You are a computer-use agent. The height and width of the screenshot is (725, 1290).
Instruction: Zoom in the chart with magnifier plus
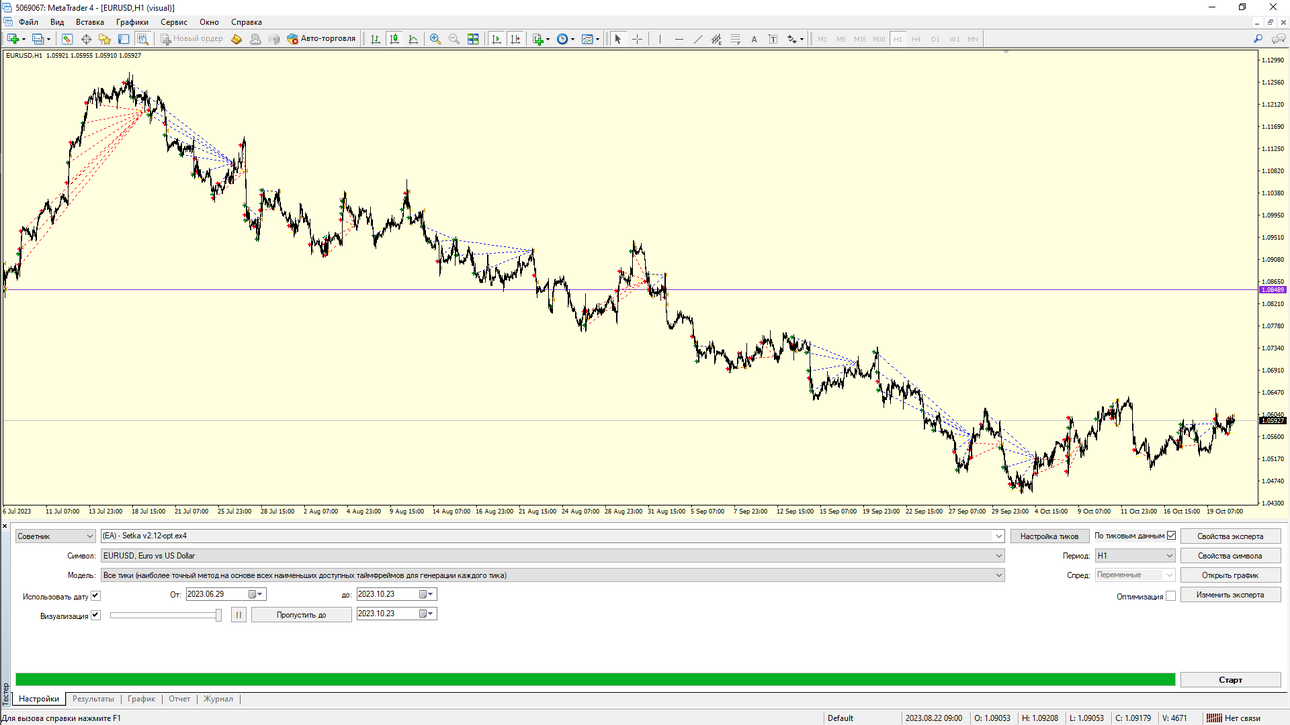coord(435,39)
